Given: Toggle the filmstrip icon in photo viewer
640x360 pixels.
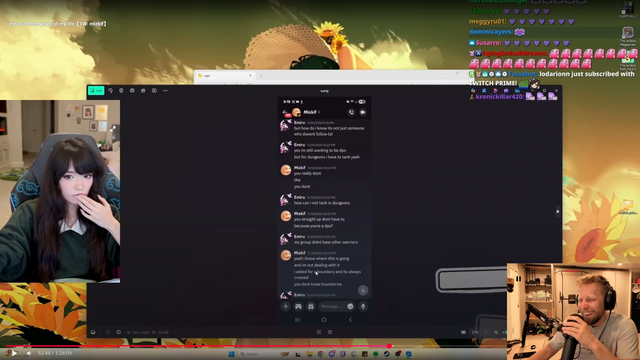Looking at the screenshot, I should click(93, 332).
